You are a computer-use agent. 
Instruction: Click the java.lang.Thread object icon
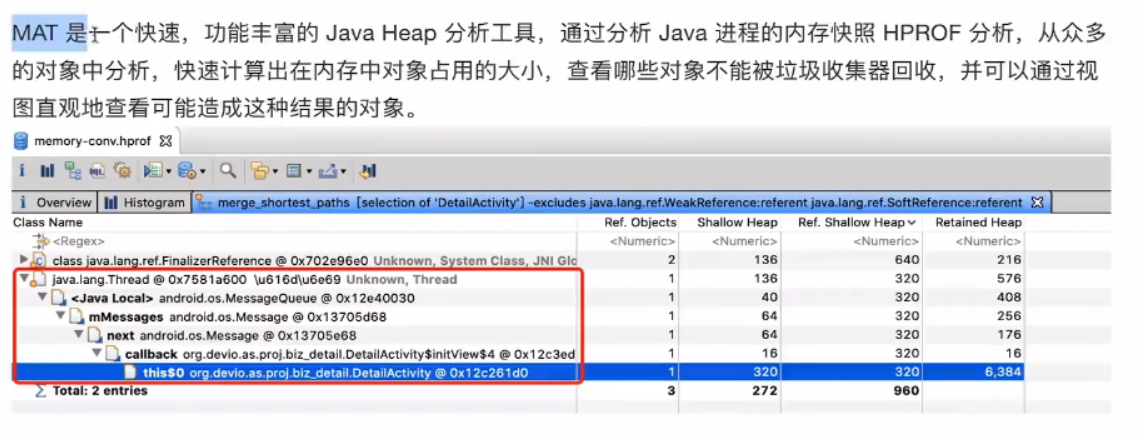(x=39, y=279)
